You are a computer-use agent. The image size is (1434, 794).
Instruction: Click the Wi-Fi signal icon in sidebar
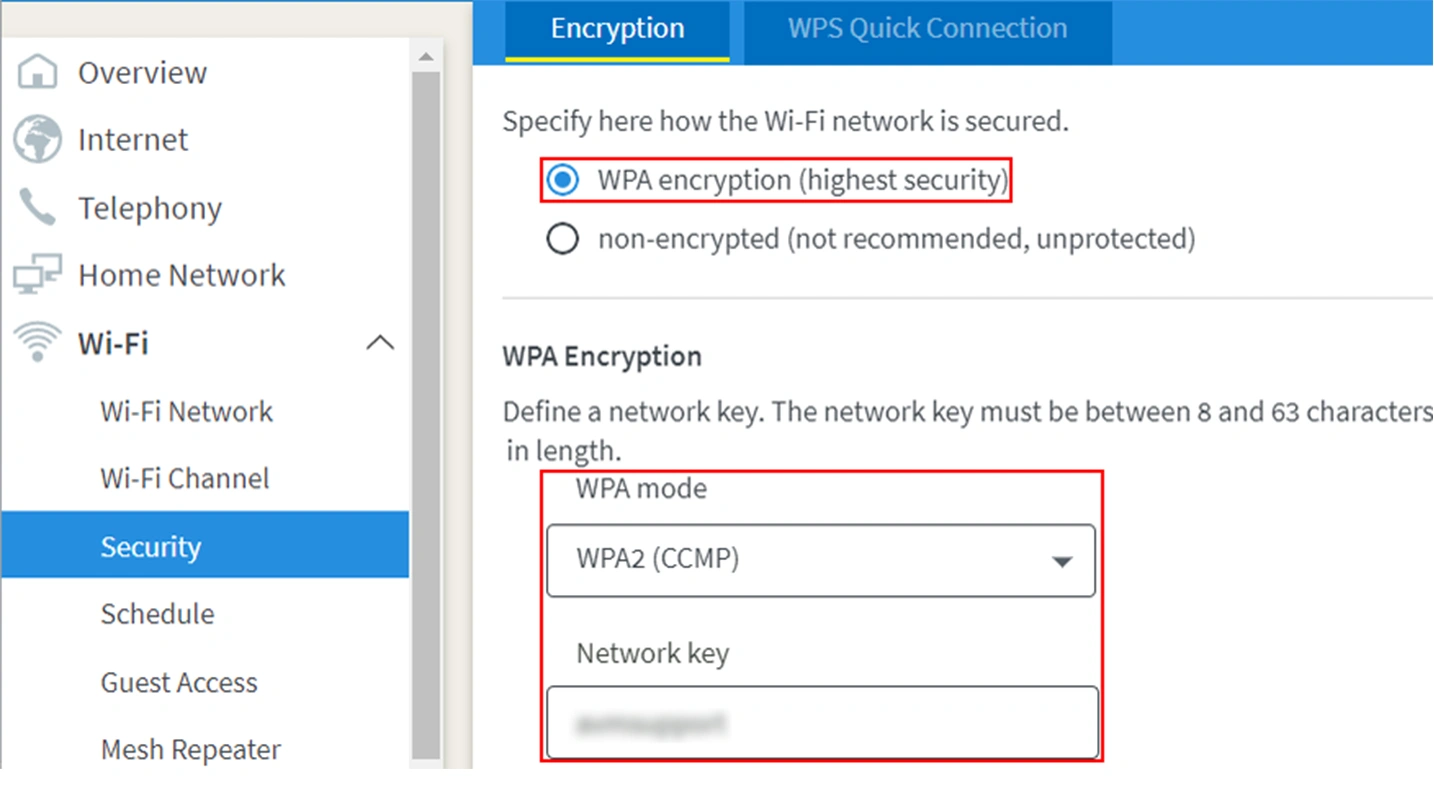38,342
